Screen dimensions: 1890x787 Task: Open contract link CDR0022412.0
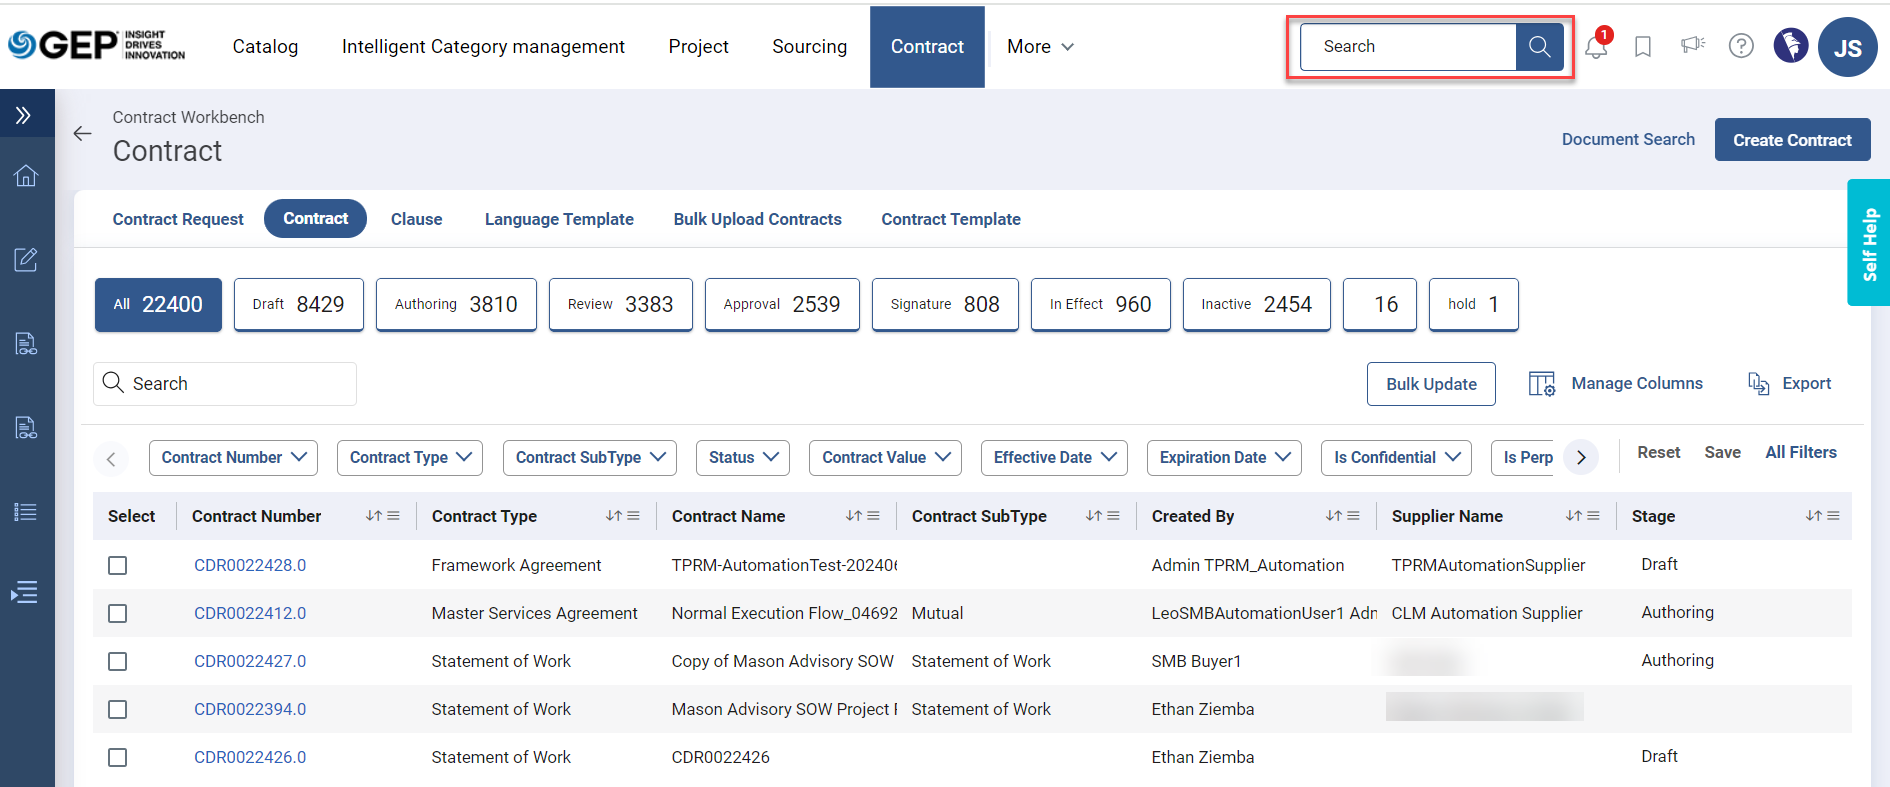click(250, 613)
